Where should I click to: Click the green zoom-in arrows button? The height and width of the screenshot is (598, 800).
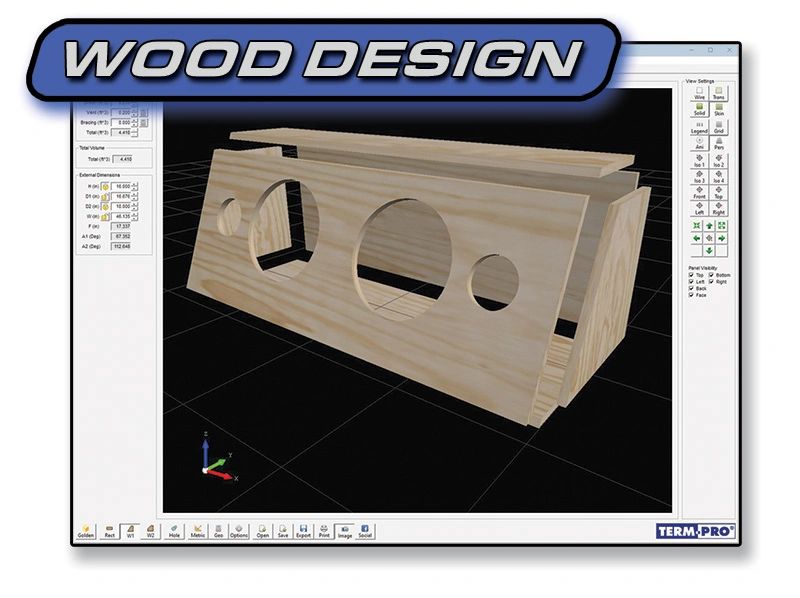pos(697,226)
